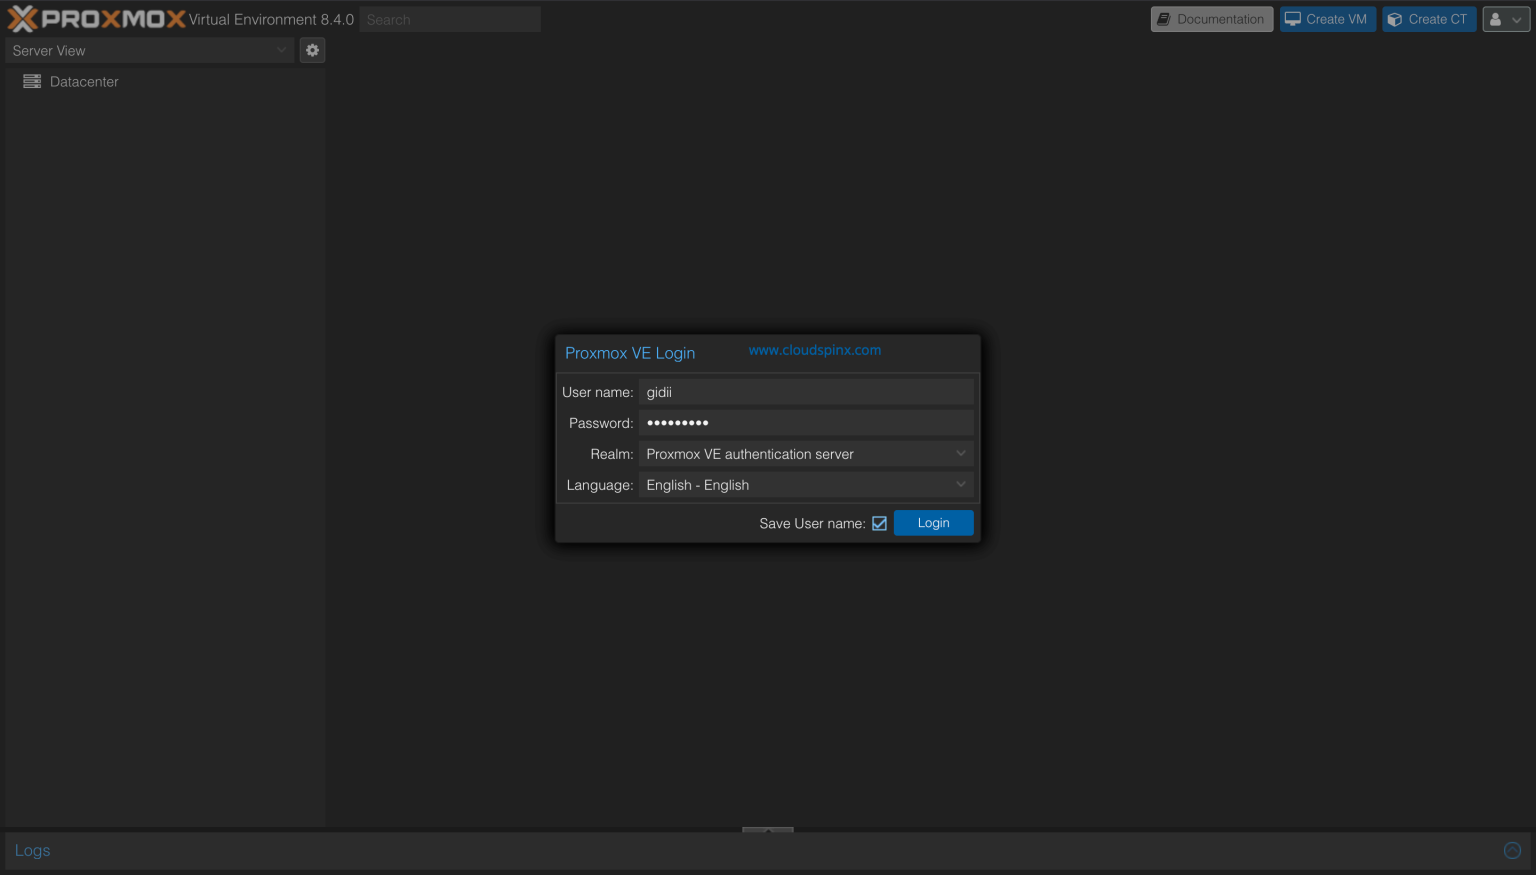
Task: Collapse Logs using the circular arrow icon
Action: click(1511, 850)
